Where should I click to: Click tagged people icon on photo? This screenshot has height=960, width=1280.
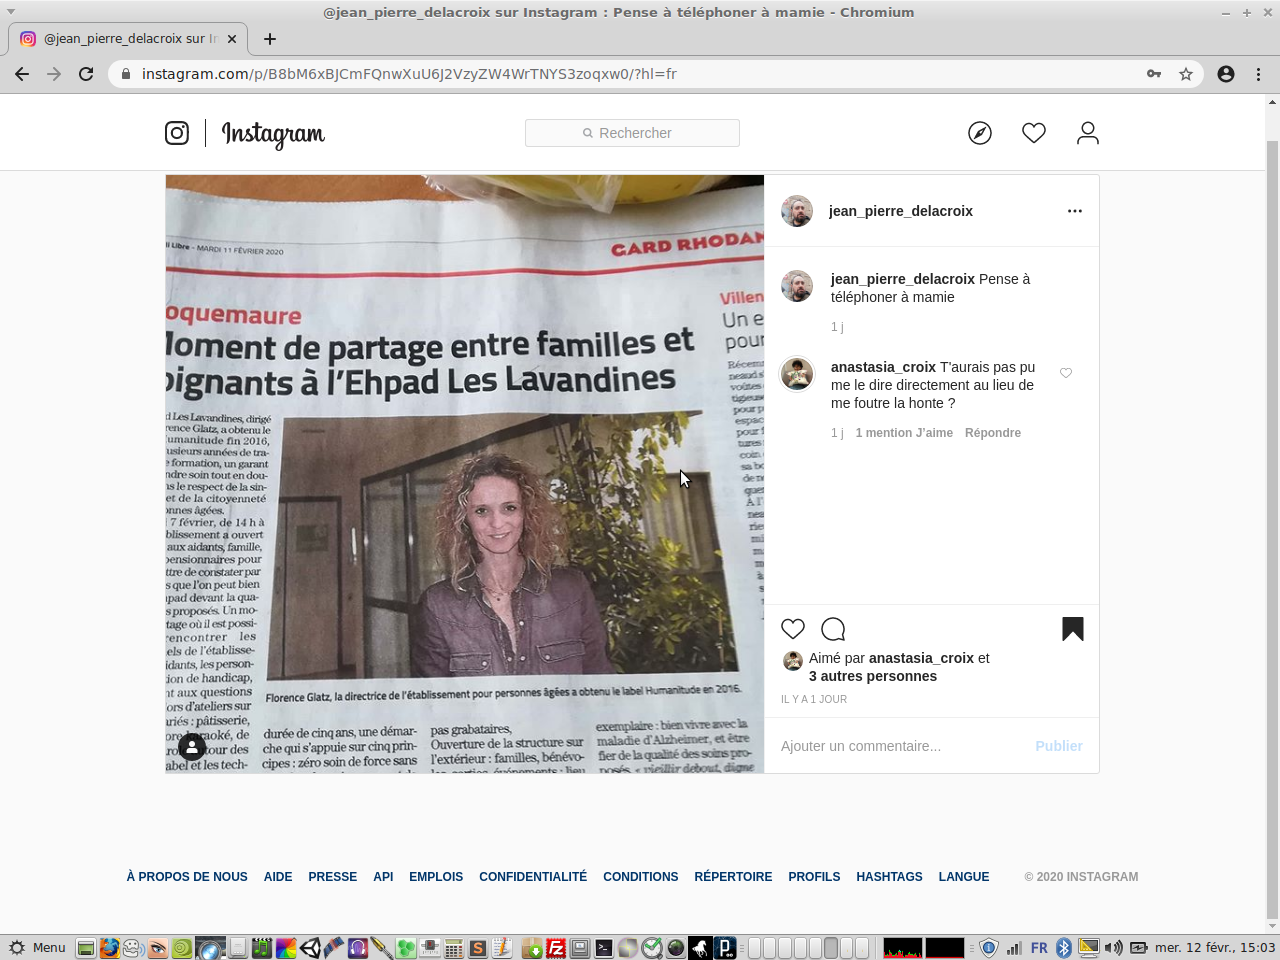point(192,747)
